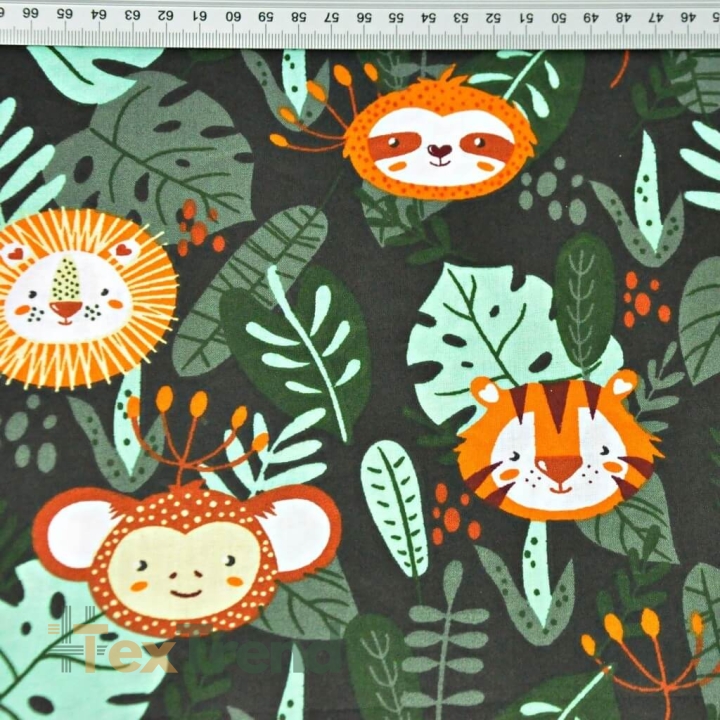Click the ruler number 62
720x720 pixels.
166,16
